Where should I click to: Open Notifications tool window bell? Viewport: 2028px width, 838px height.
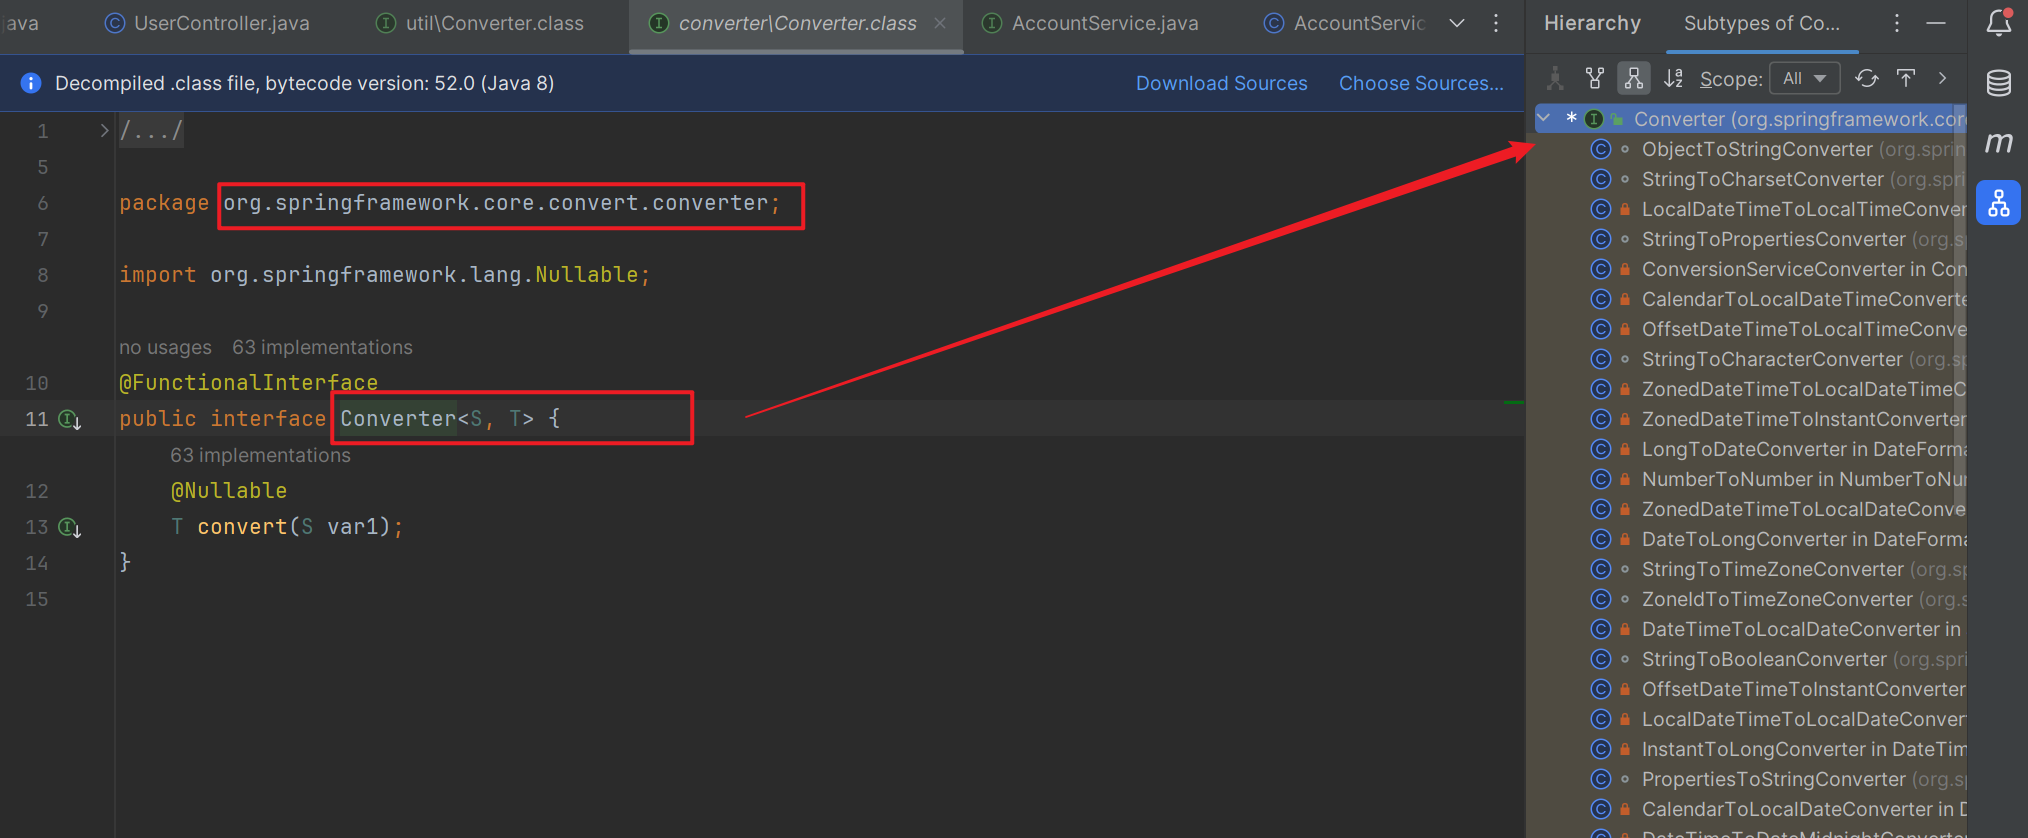pos(1999,22)
